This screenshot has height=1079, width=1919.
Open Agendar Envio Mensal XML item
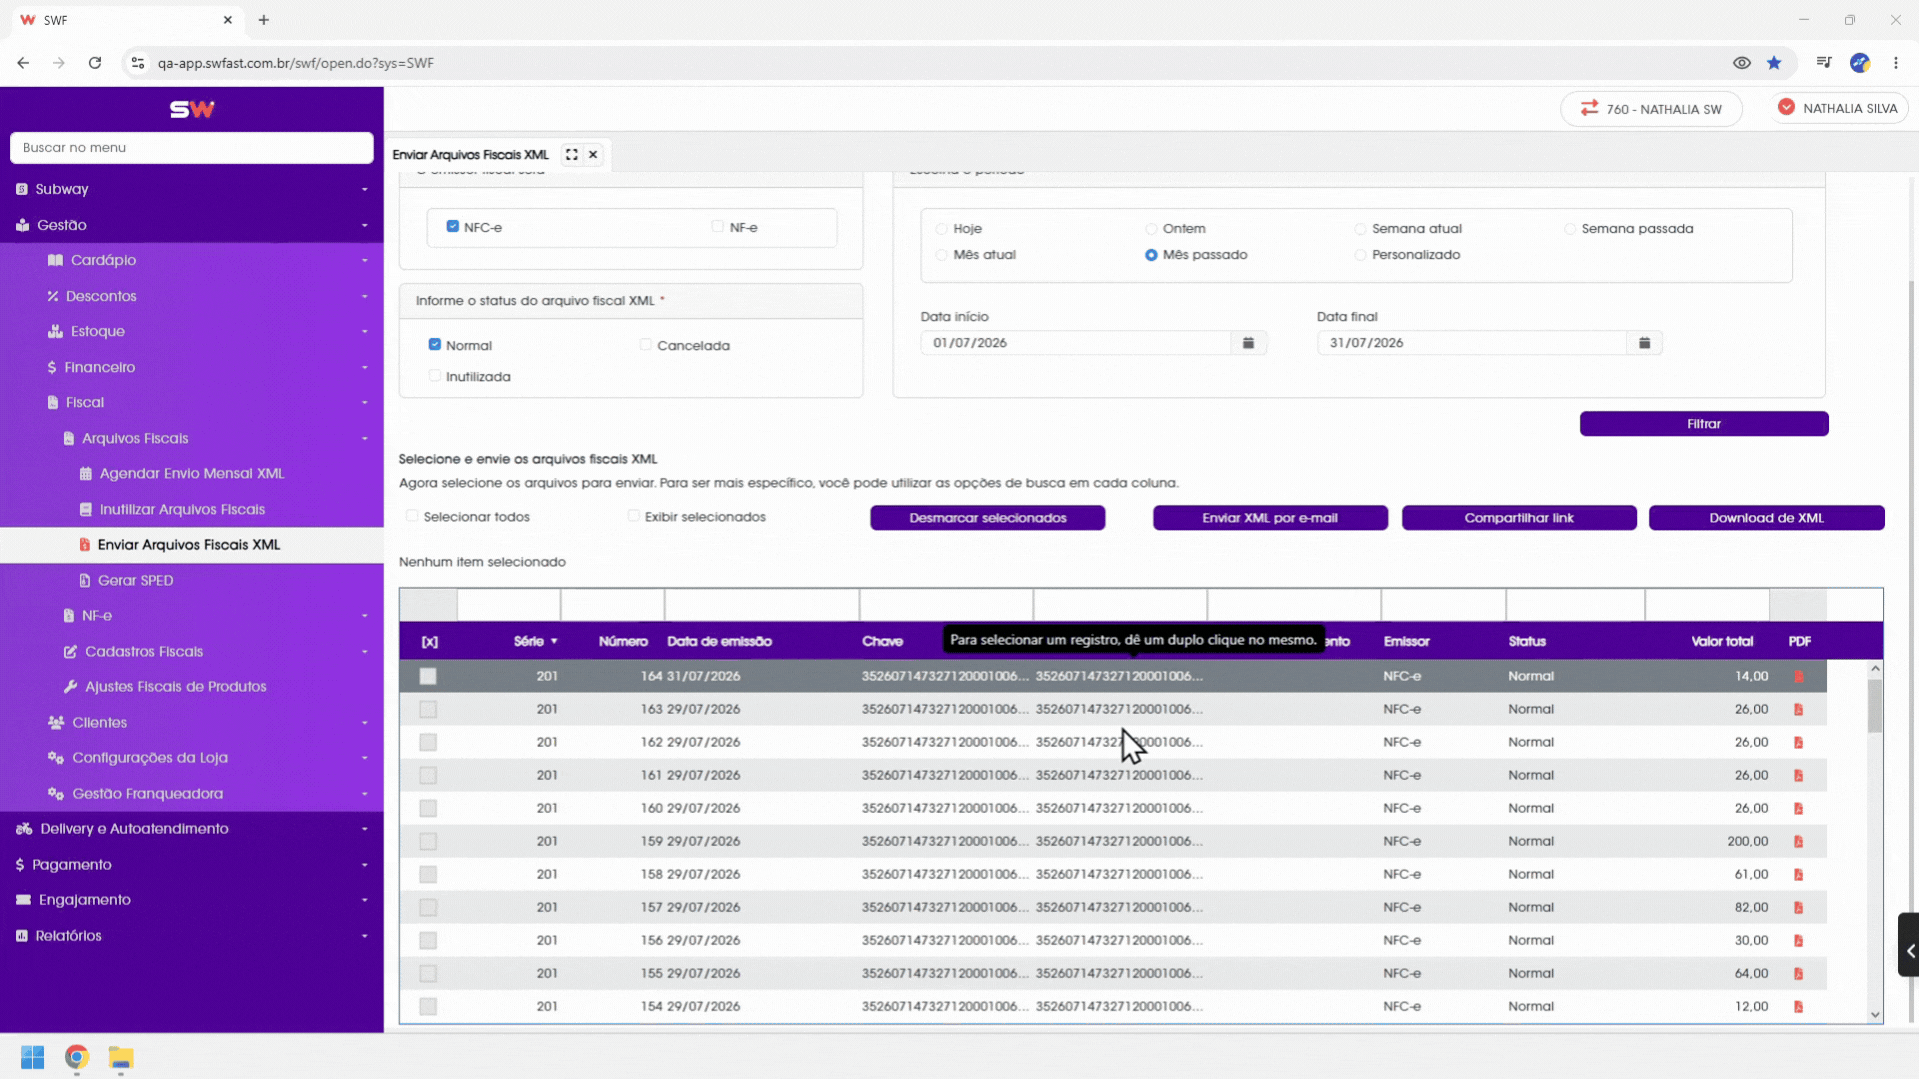coord(192,474)
